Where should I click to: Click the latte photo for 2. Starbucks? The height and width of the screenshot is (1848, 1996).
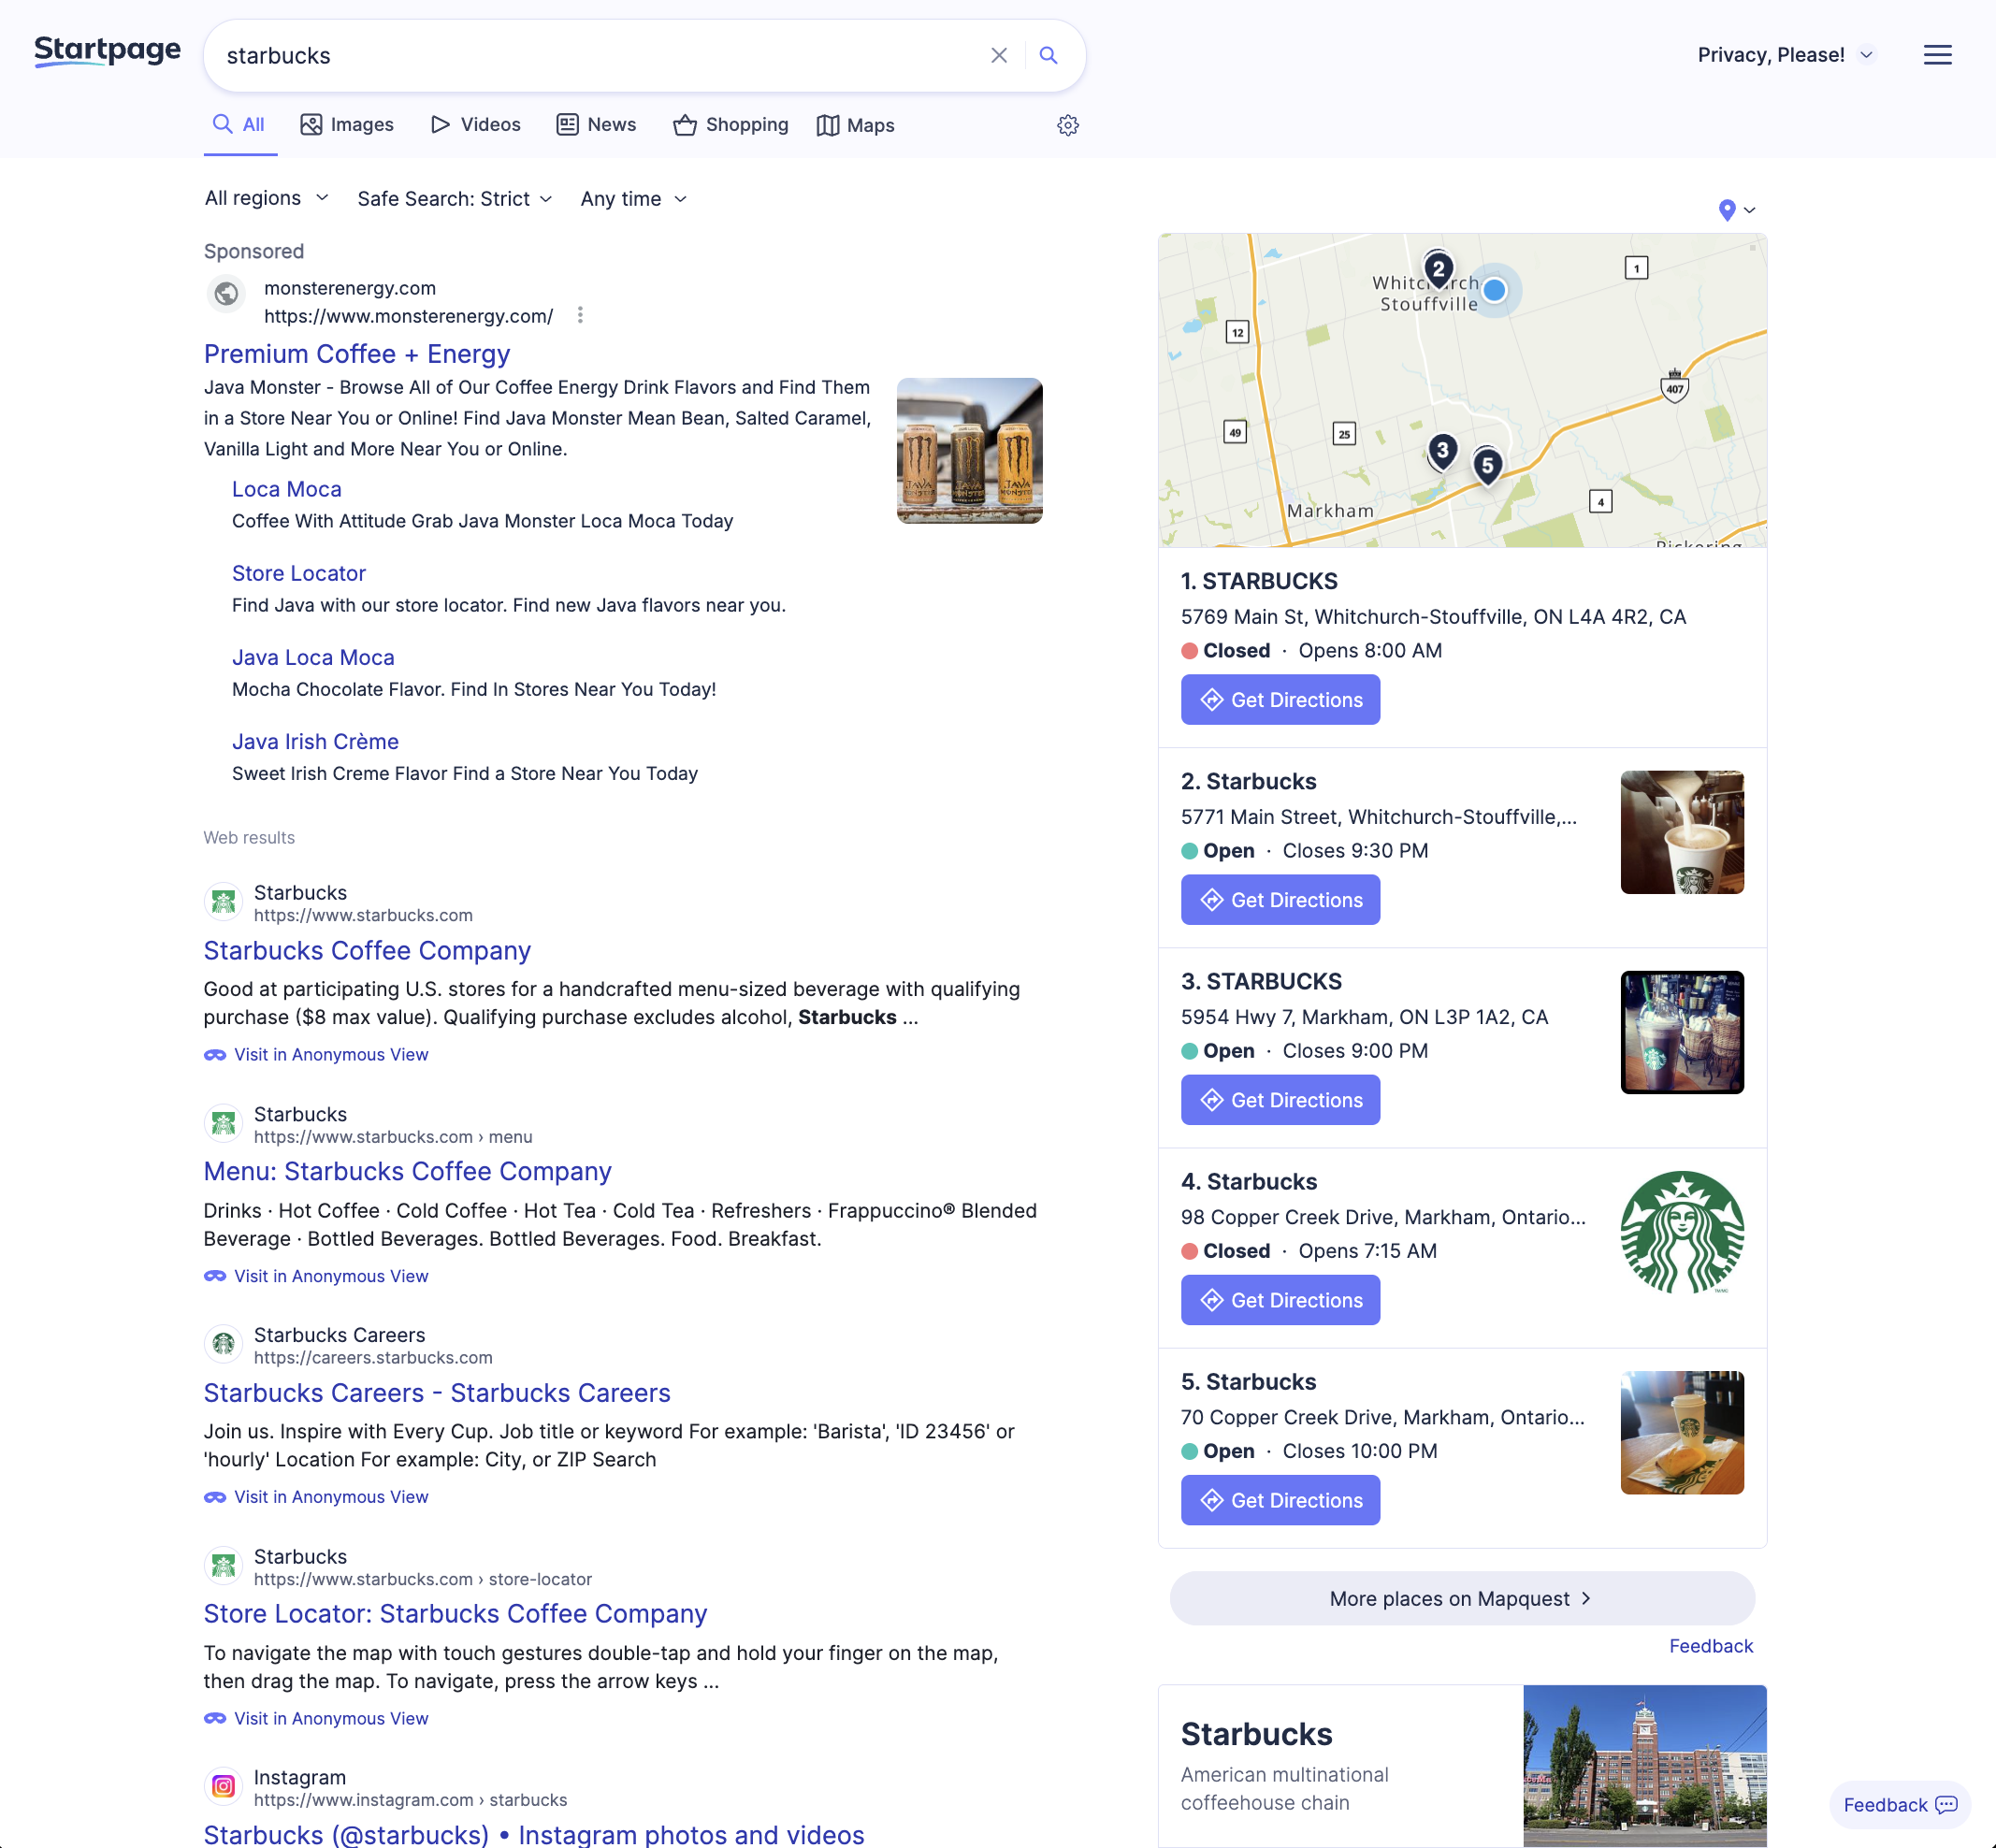pos(1682,832)
